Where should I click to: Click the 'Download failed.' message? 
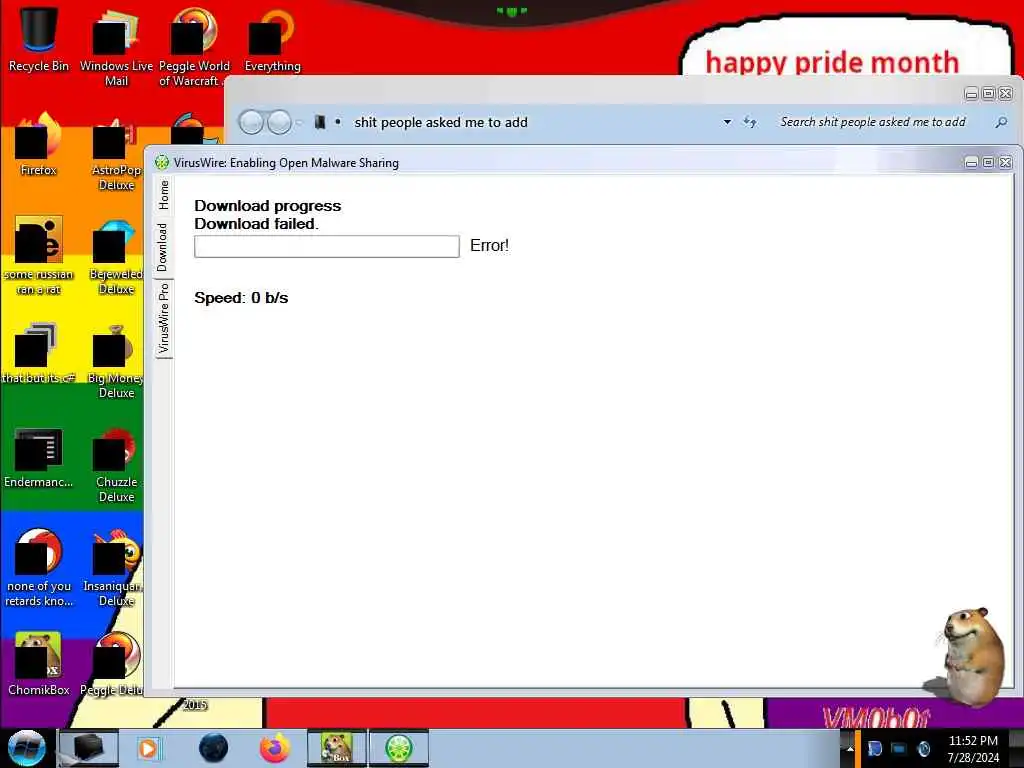(257, 223)
